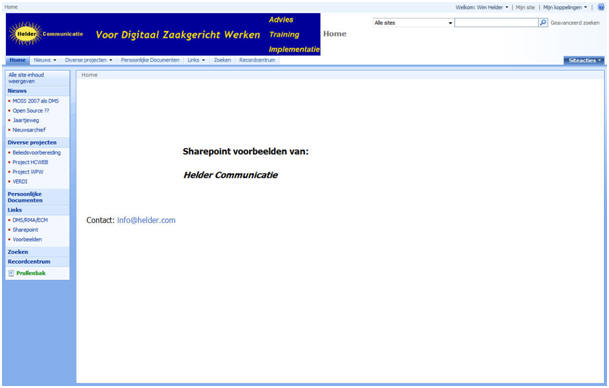Open the help icon in top corner

[601, 7]
